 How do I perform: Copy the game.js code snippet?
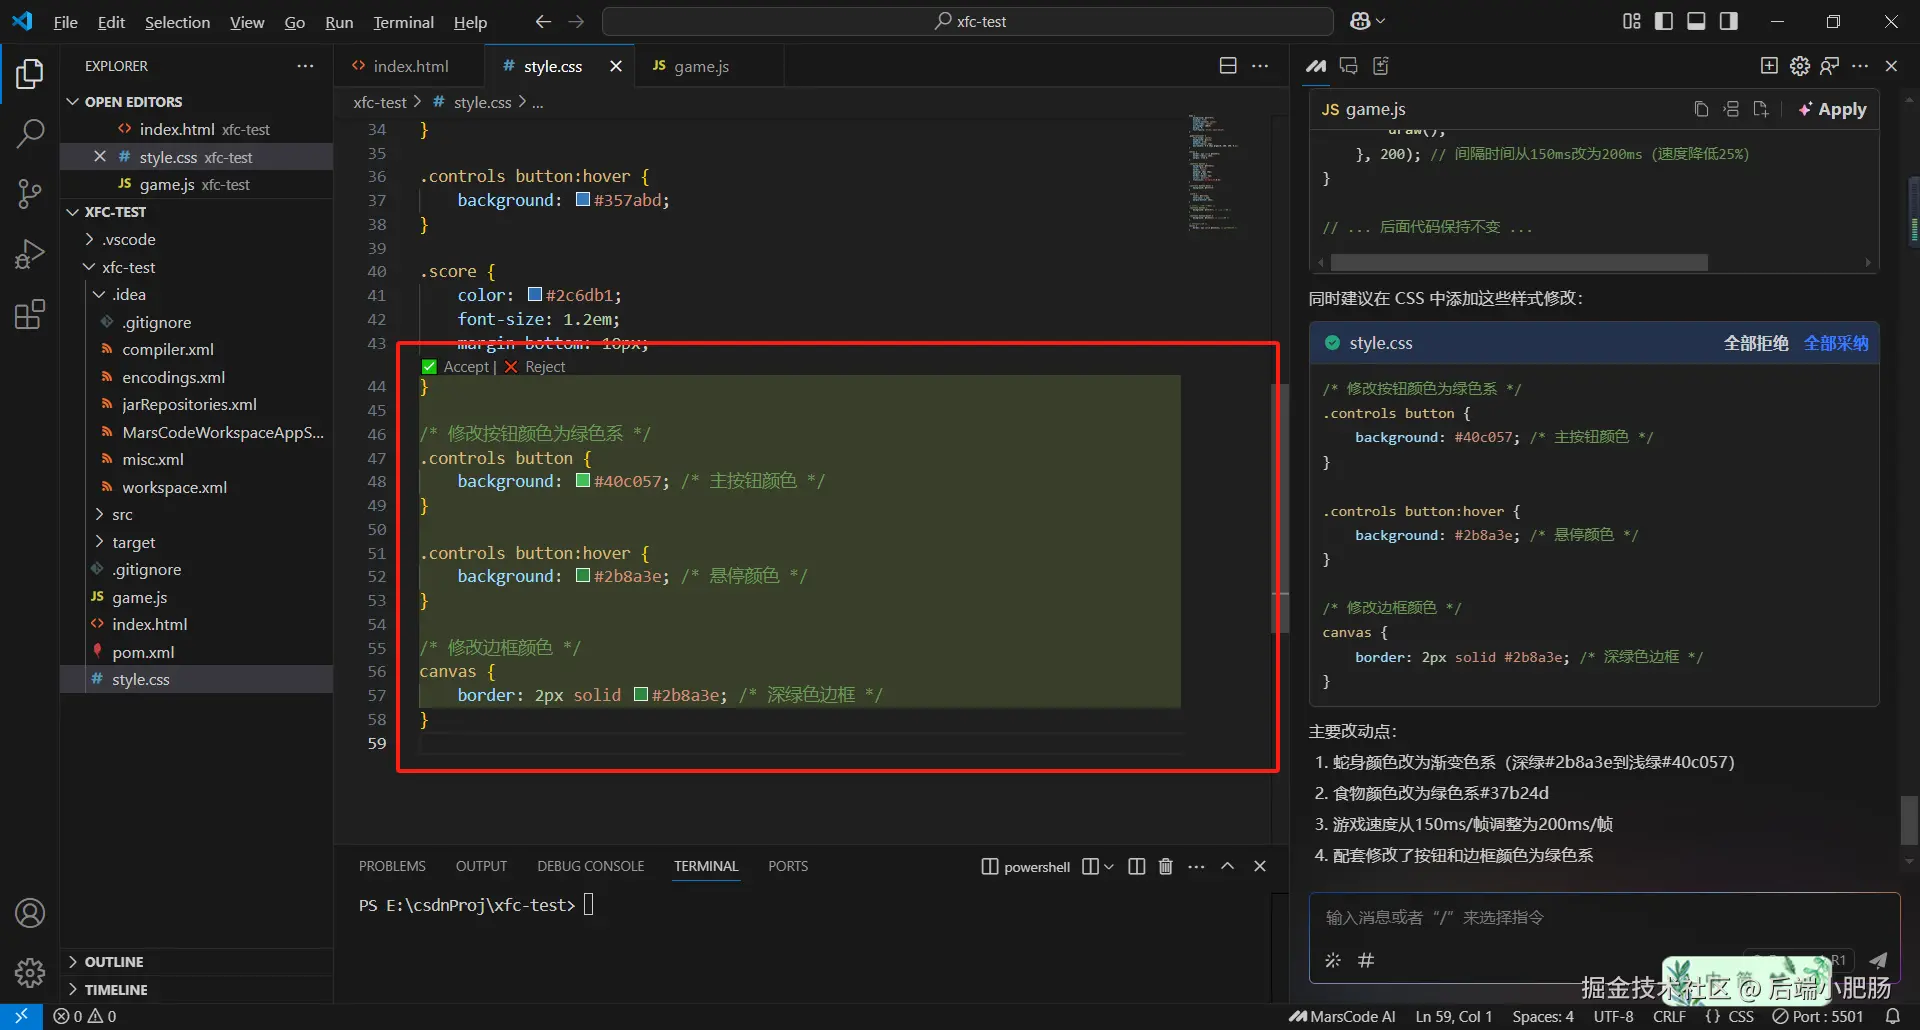point(1701,109)
